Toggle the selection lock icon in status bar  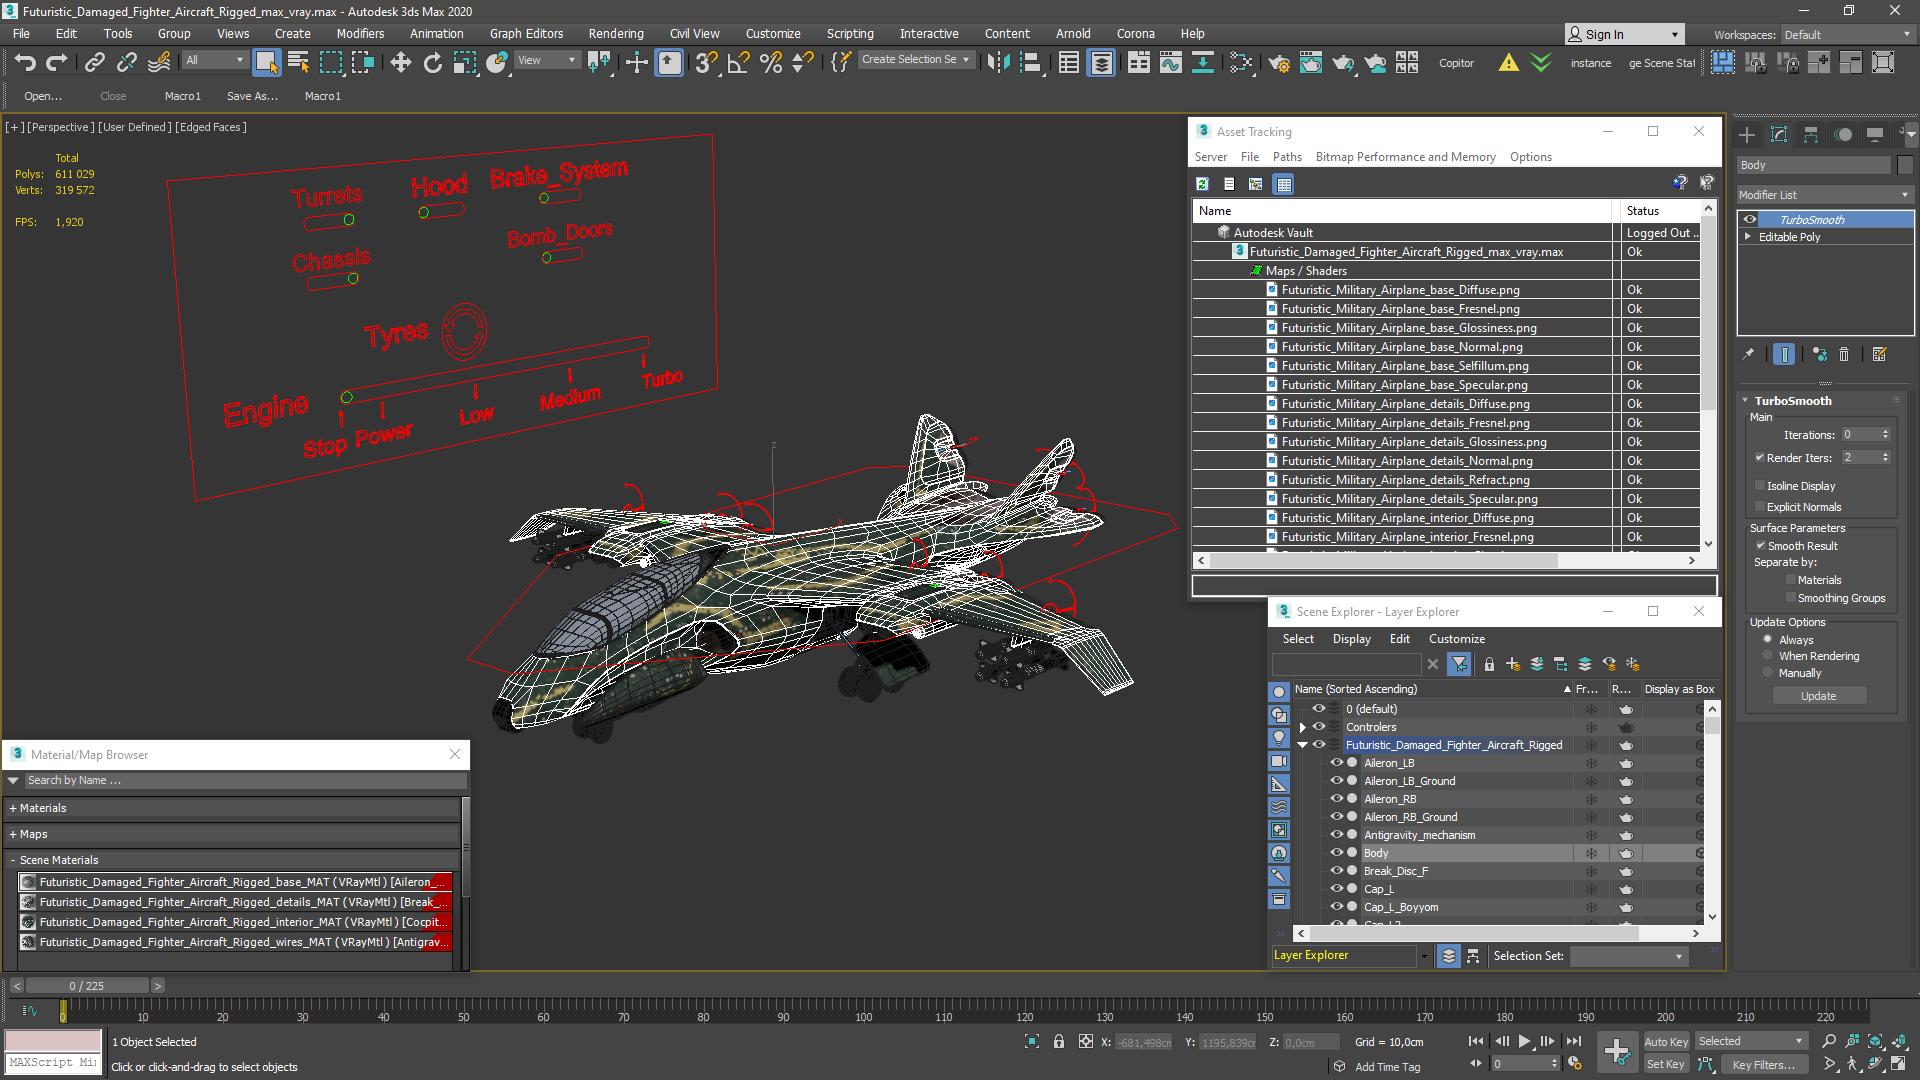click(x=1059, y=1042)
